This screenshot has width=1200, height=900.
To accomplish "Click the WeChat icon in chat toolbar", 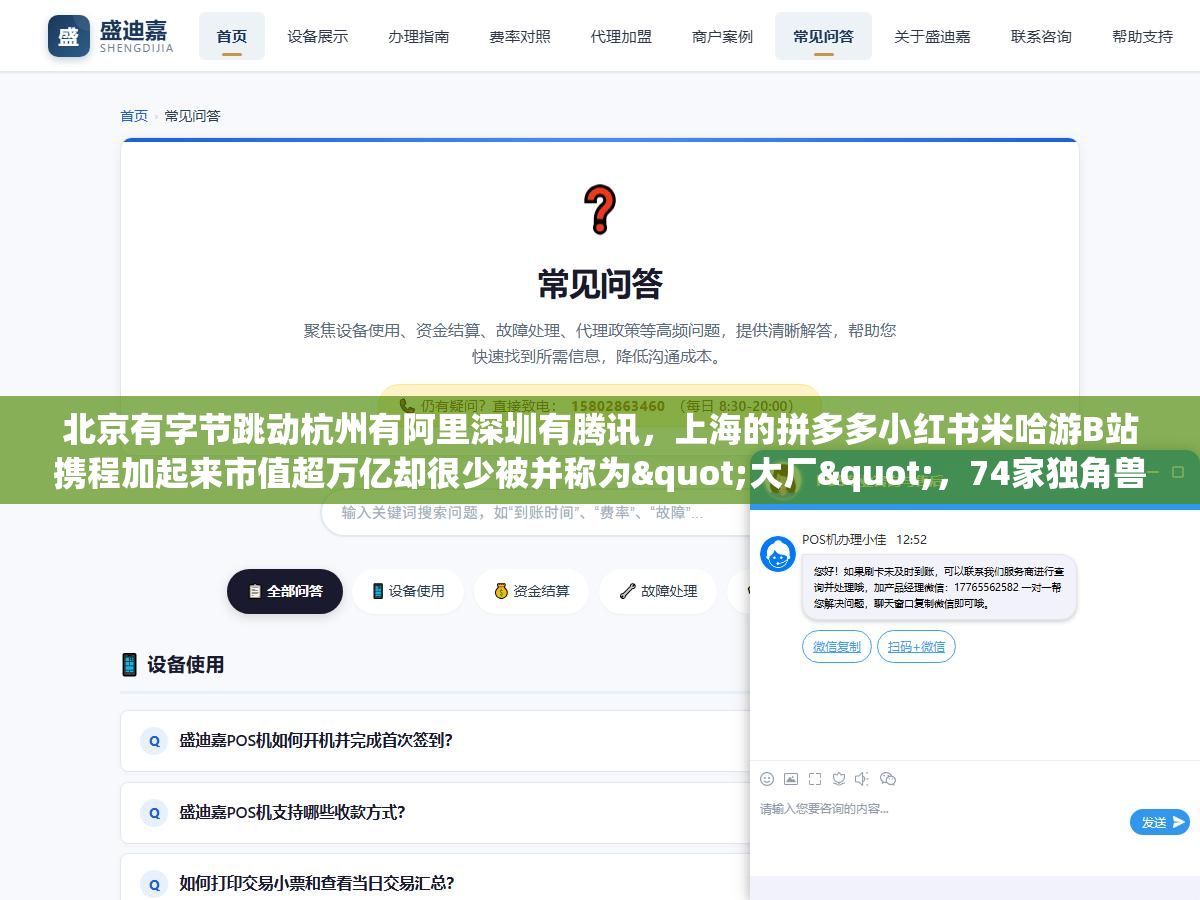I will 888,779.
